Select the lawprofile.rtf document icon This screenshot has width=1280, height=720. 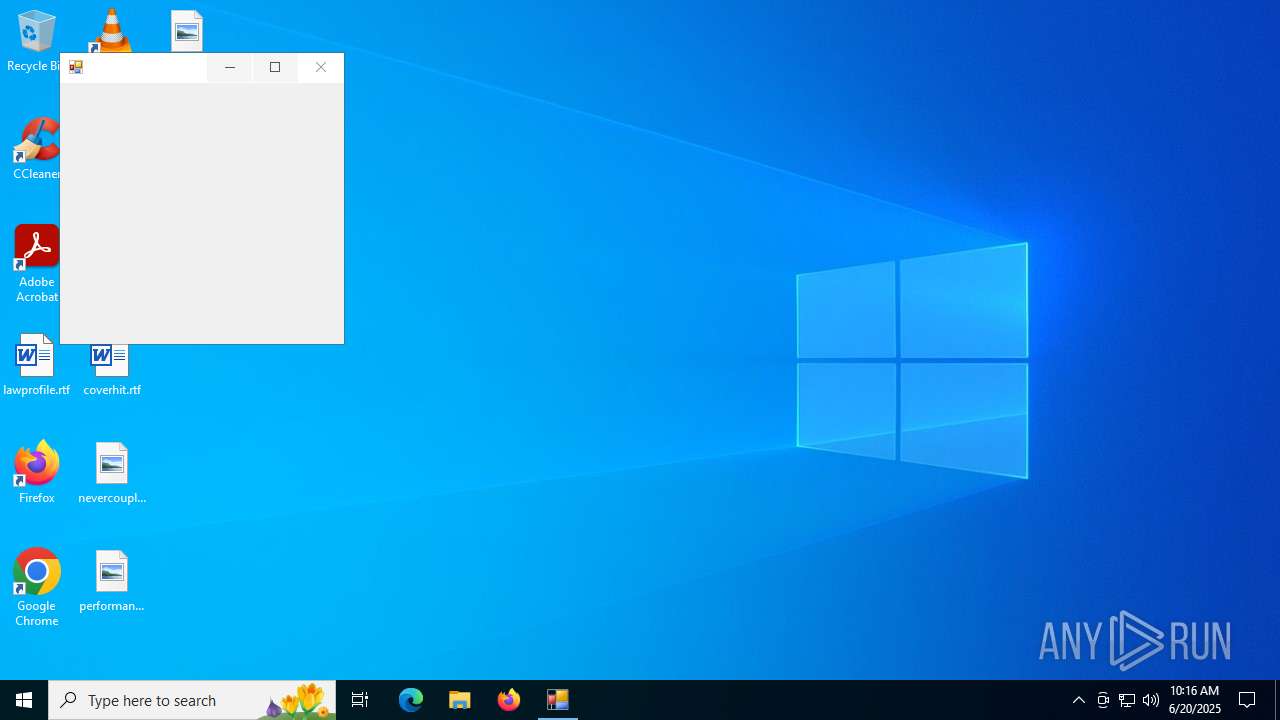coord(36,365)
